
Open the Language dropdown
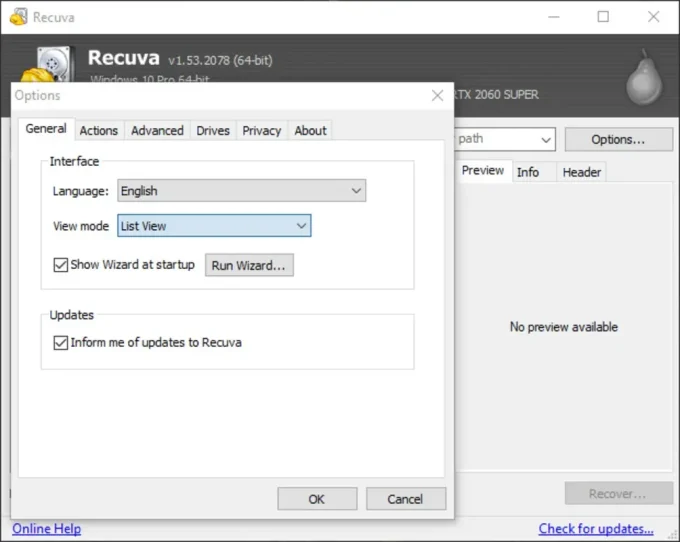(241, 191)
